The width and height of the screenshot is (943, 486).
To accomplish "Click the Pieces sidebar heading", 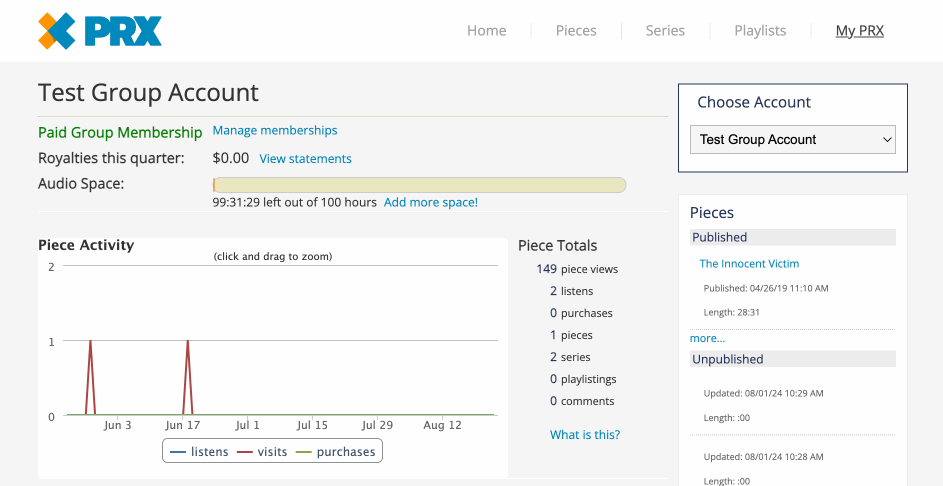I will tap(711, 212).
